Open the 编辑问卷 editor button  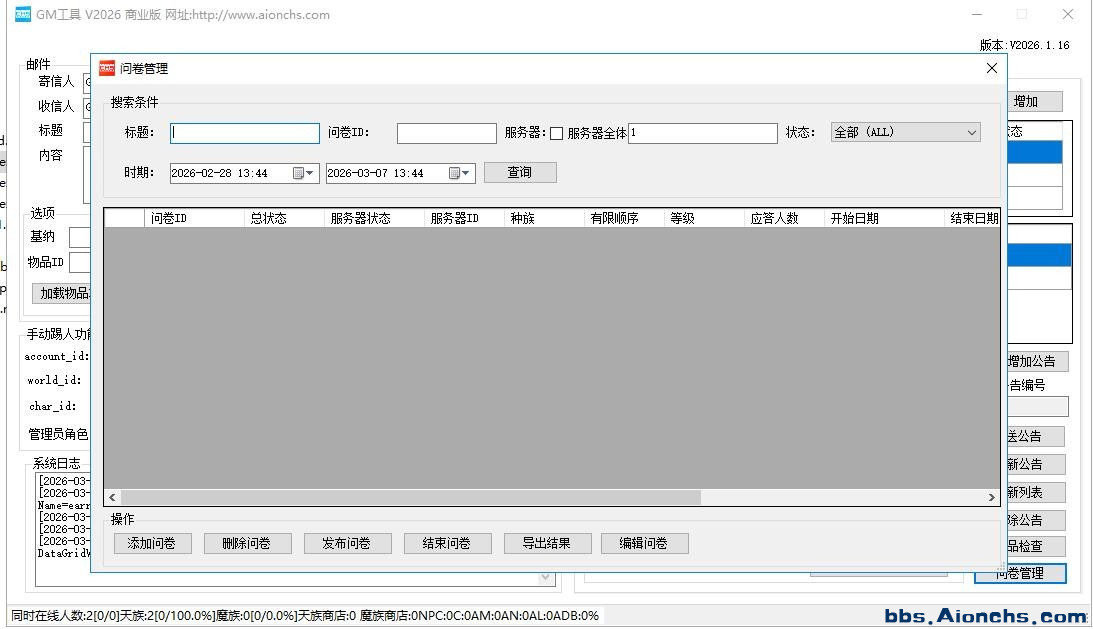(x=644, y=543)
